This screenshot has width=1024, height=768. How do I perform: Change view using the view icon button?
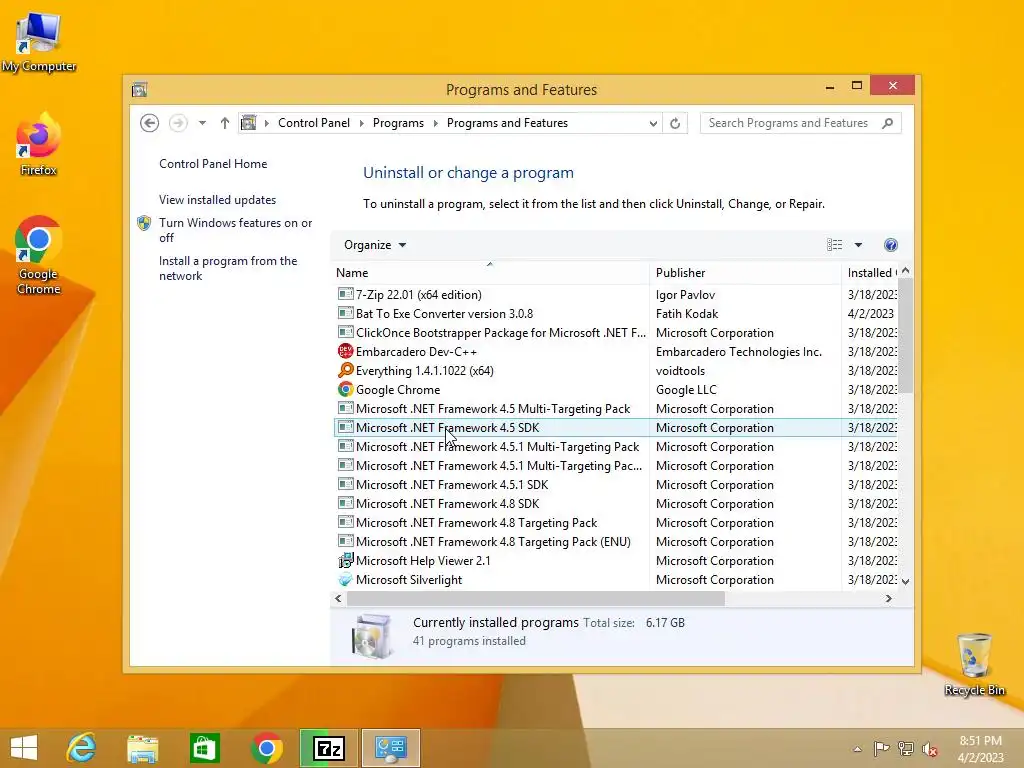[835, 245]
